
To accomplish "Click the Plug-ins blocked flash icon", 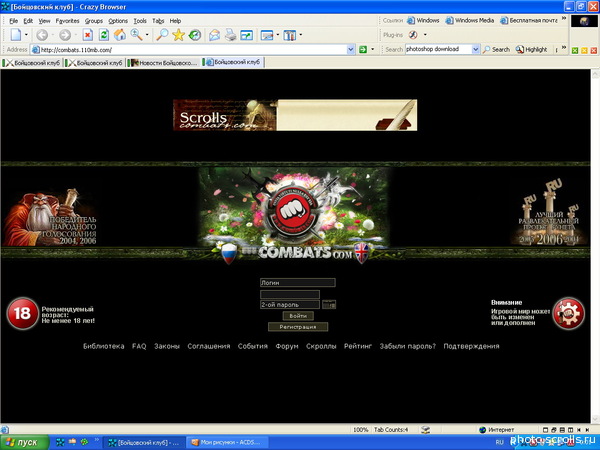I will coord(413,35).
